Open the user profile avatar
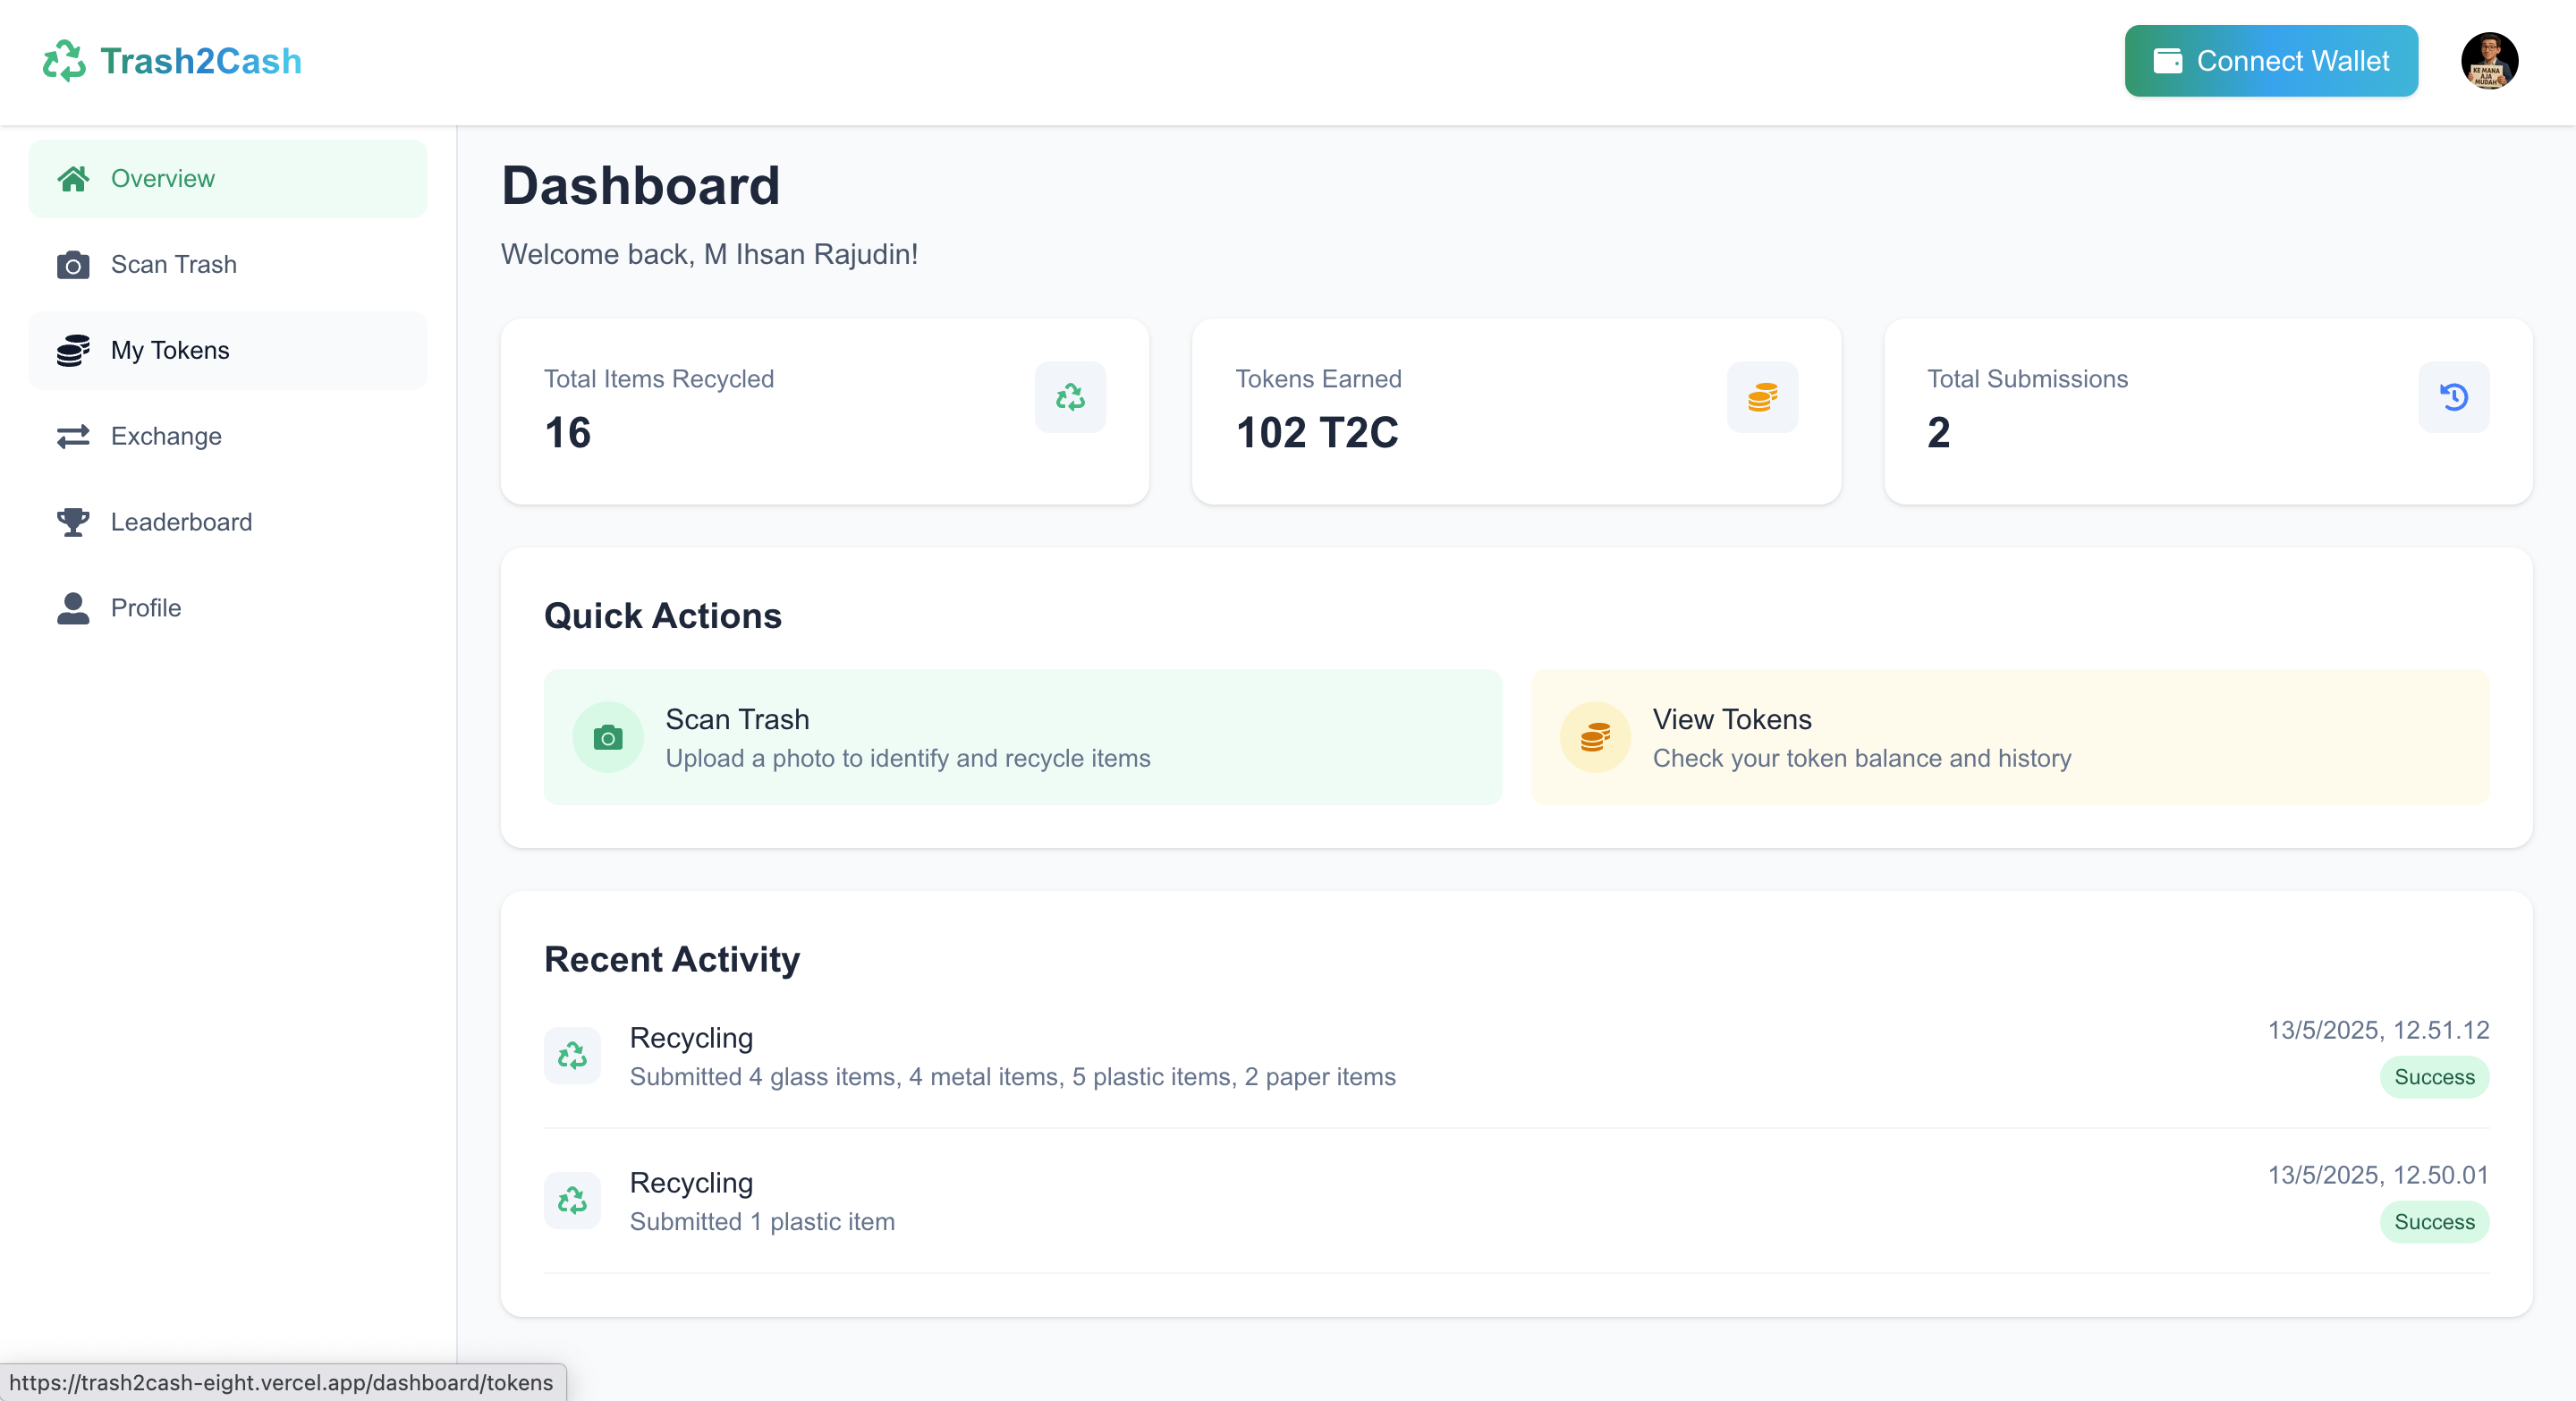2576x1401 pixels. [2488, 61]
